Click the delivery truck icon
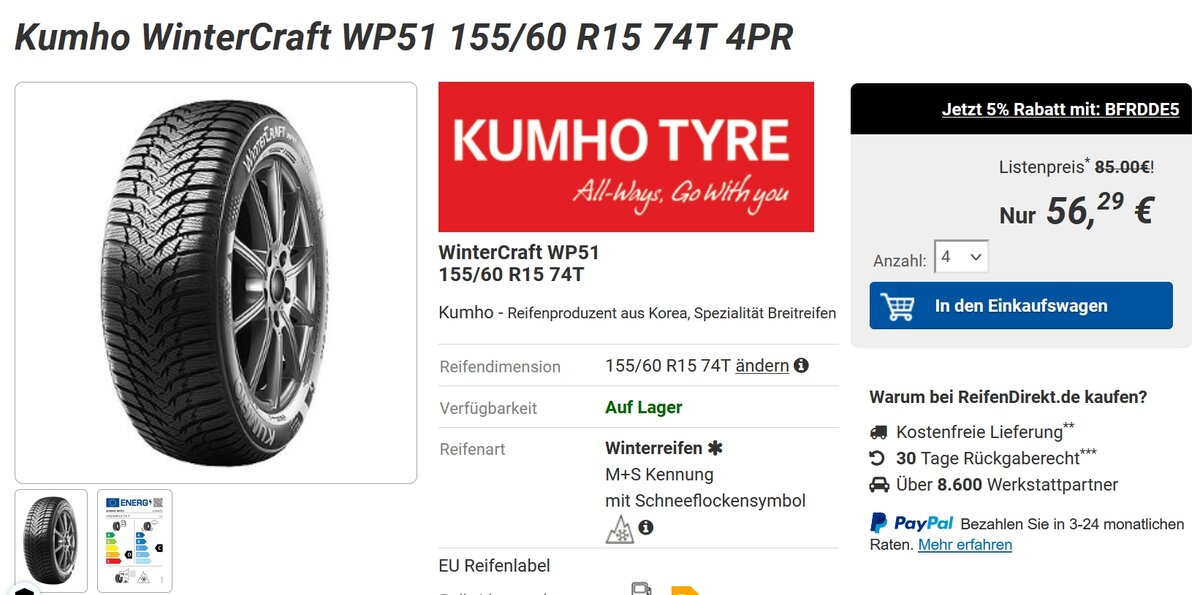The image size is (1200, 595). tap(879, 432)
